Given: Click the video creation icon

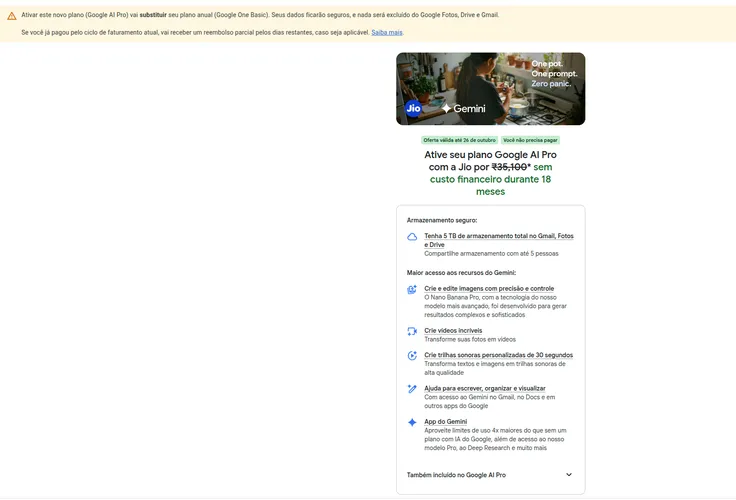Looking at the screenshot, I should coord(412,331).
